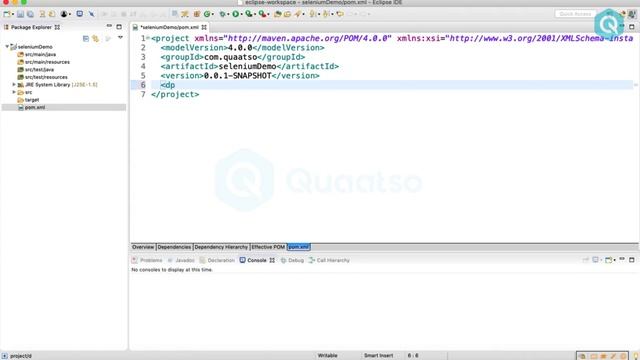The image size is (640, 360).
Task: Click the modelVersion line in editor
Action: (x=242, y=48)
